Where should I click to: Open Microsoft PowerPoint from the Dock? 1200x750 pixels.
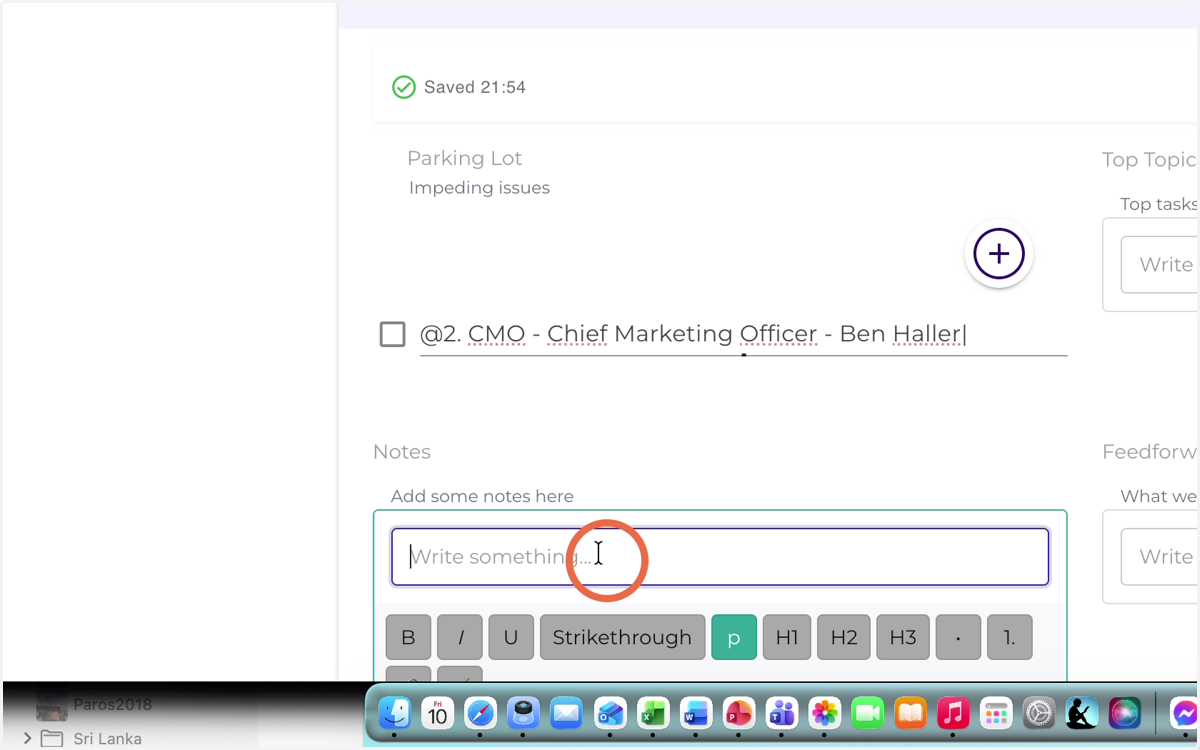pyautogui.click(x=739, y=713)
